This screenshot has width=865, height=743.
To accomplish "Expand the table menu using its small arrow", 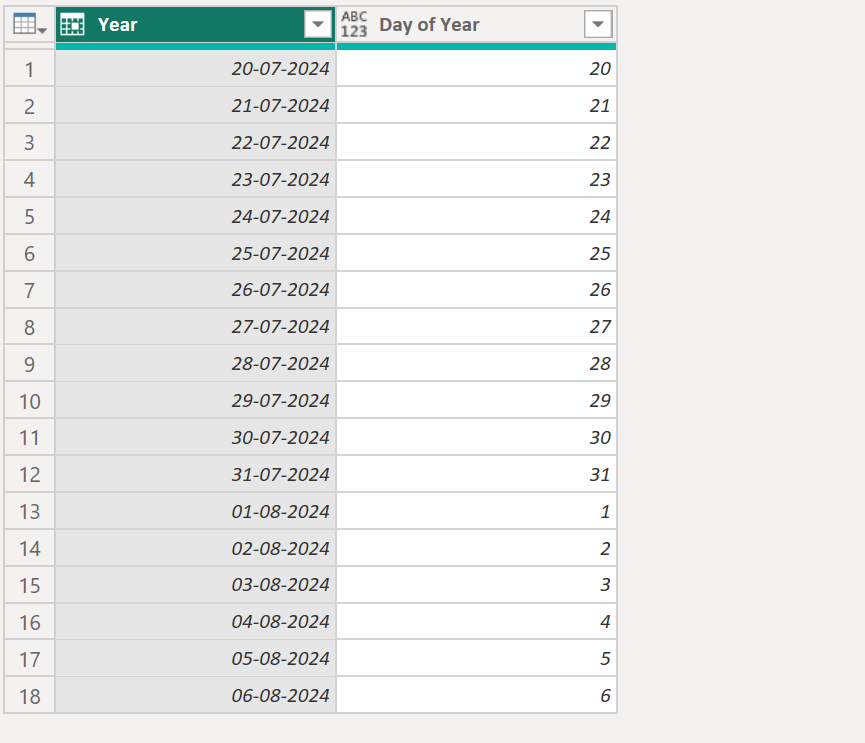I will click(38, 30).
